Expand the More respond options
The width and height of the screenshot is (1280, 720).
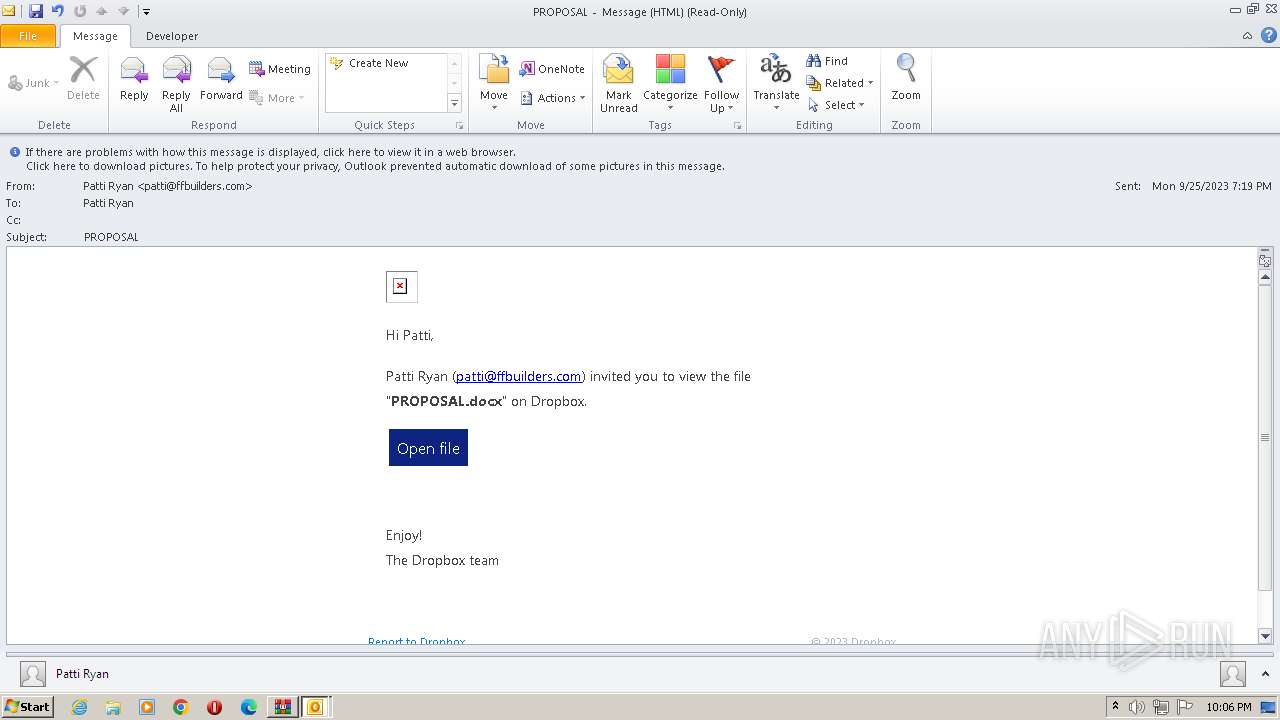click(x=277, y=98)
